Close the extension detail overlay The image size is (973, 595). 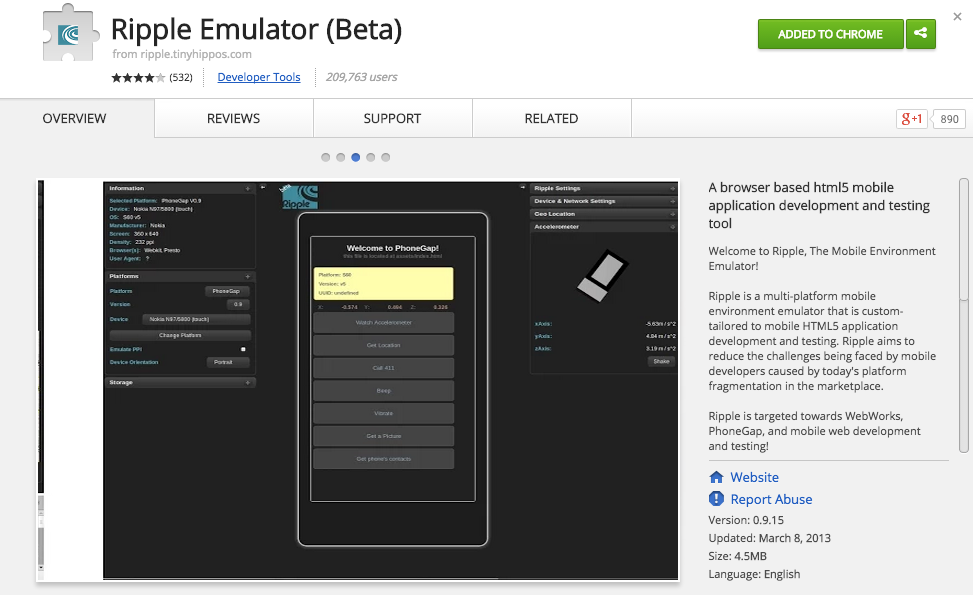point(957,17)
